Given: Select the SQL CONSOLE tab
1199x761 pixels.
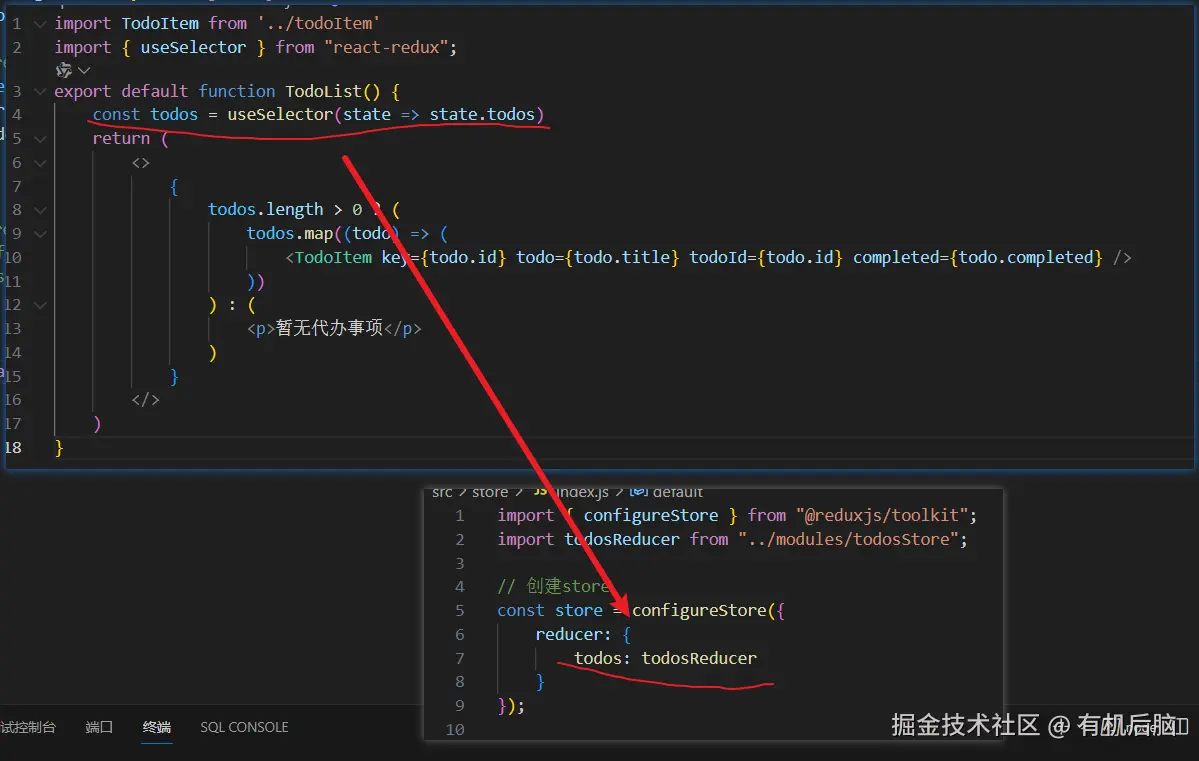Looking at the screenshot, I should [244, 727].
